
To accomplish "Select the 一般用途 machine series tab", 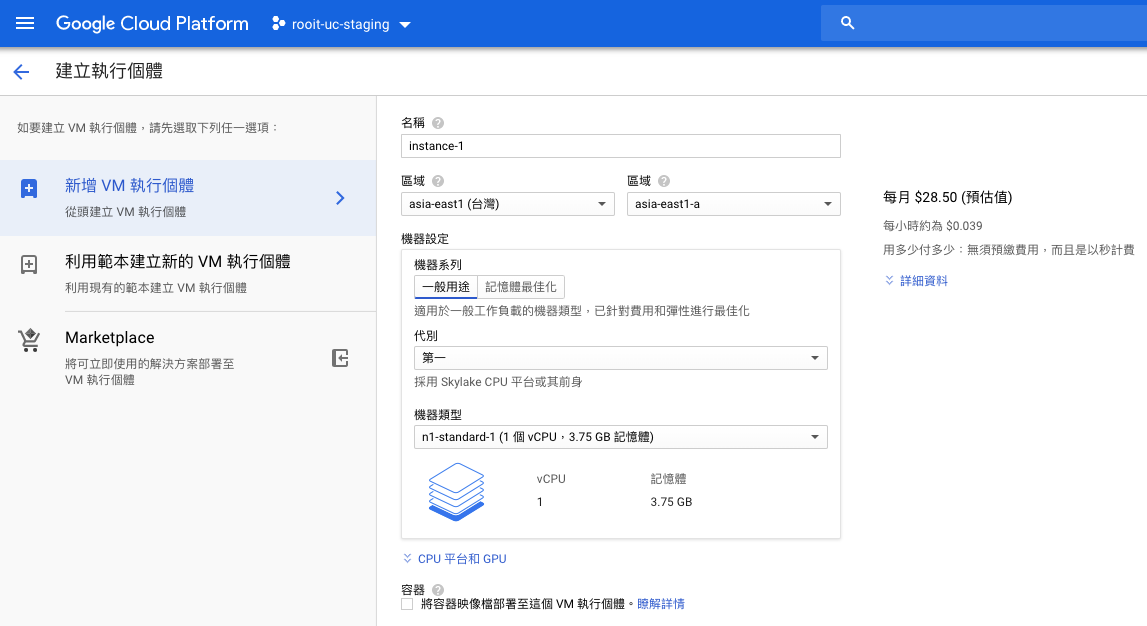I will [446, 287].
